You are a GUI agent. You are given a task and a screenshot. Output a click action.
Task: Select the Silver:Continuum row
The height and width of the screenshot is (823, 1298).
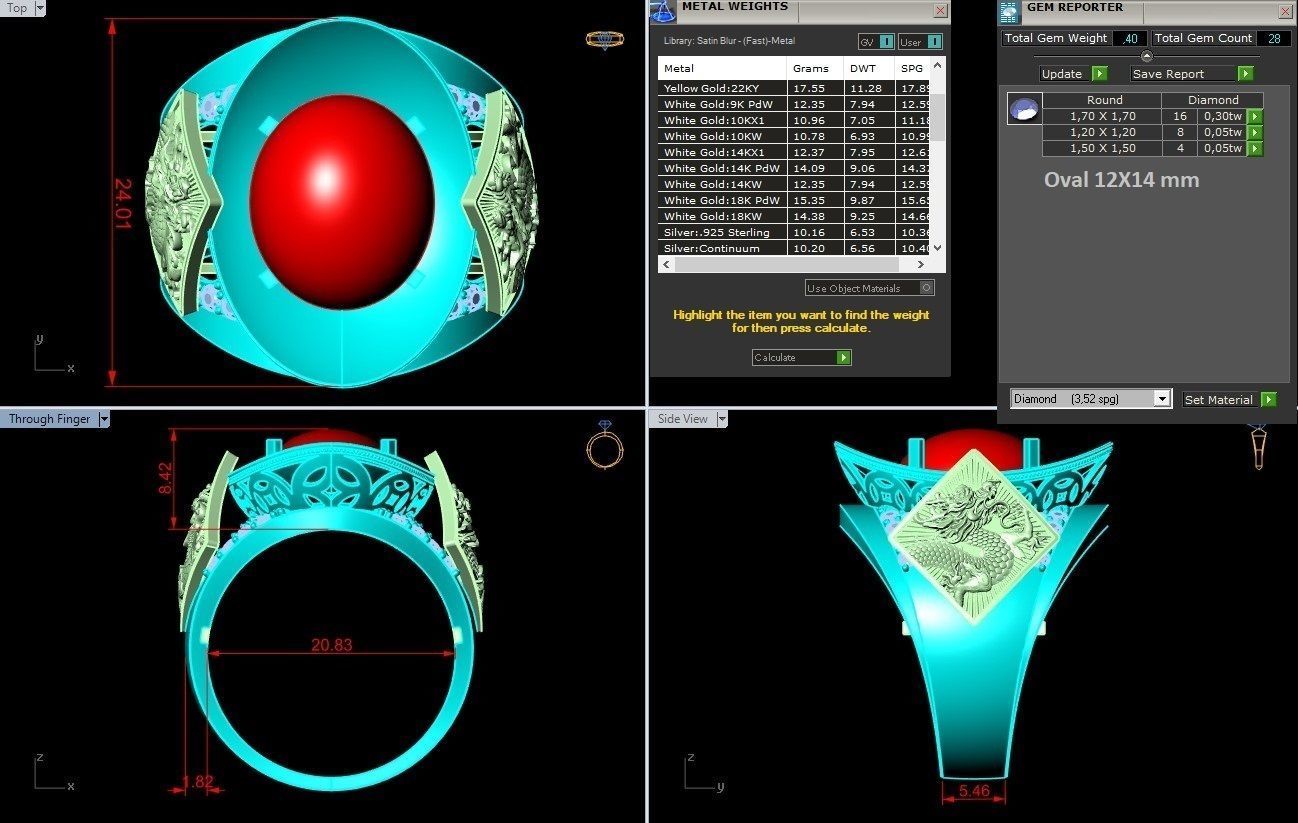tap(794, 248)
